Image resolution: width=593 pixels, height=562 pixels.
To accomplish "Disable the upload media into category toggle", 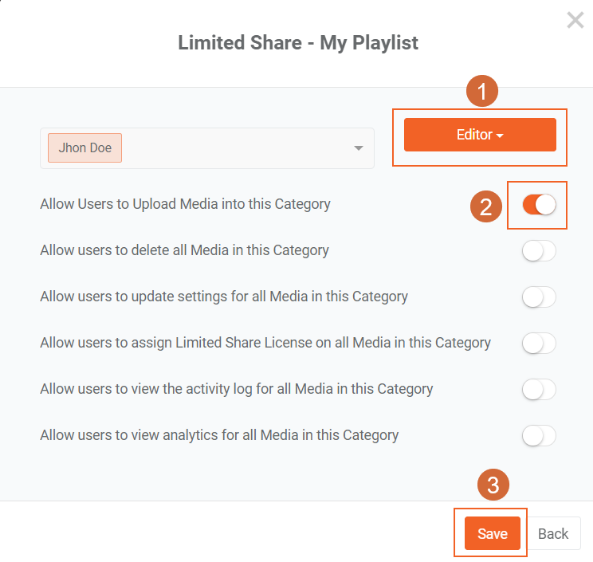I will (x=539, y=205).
